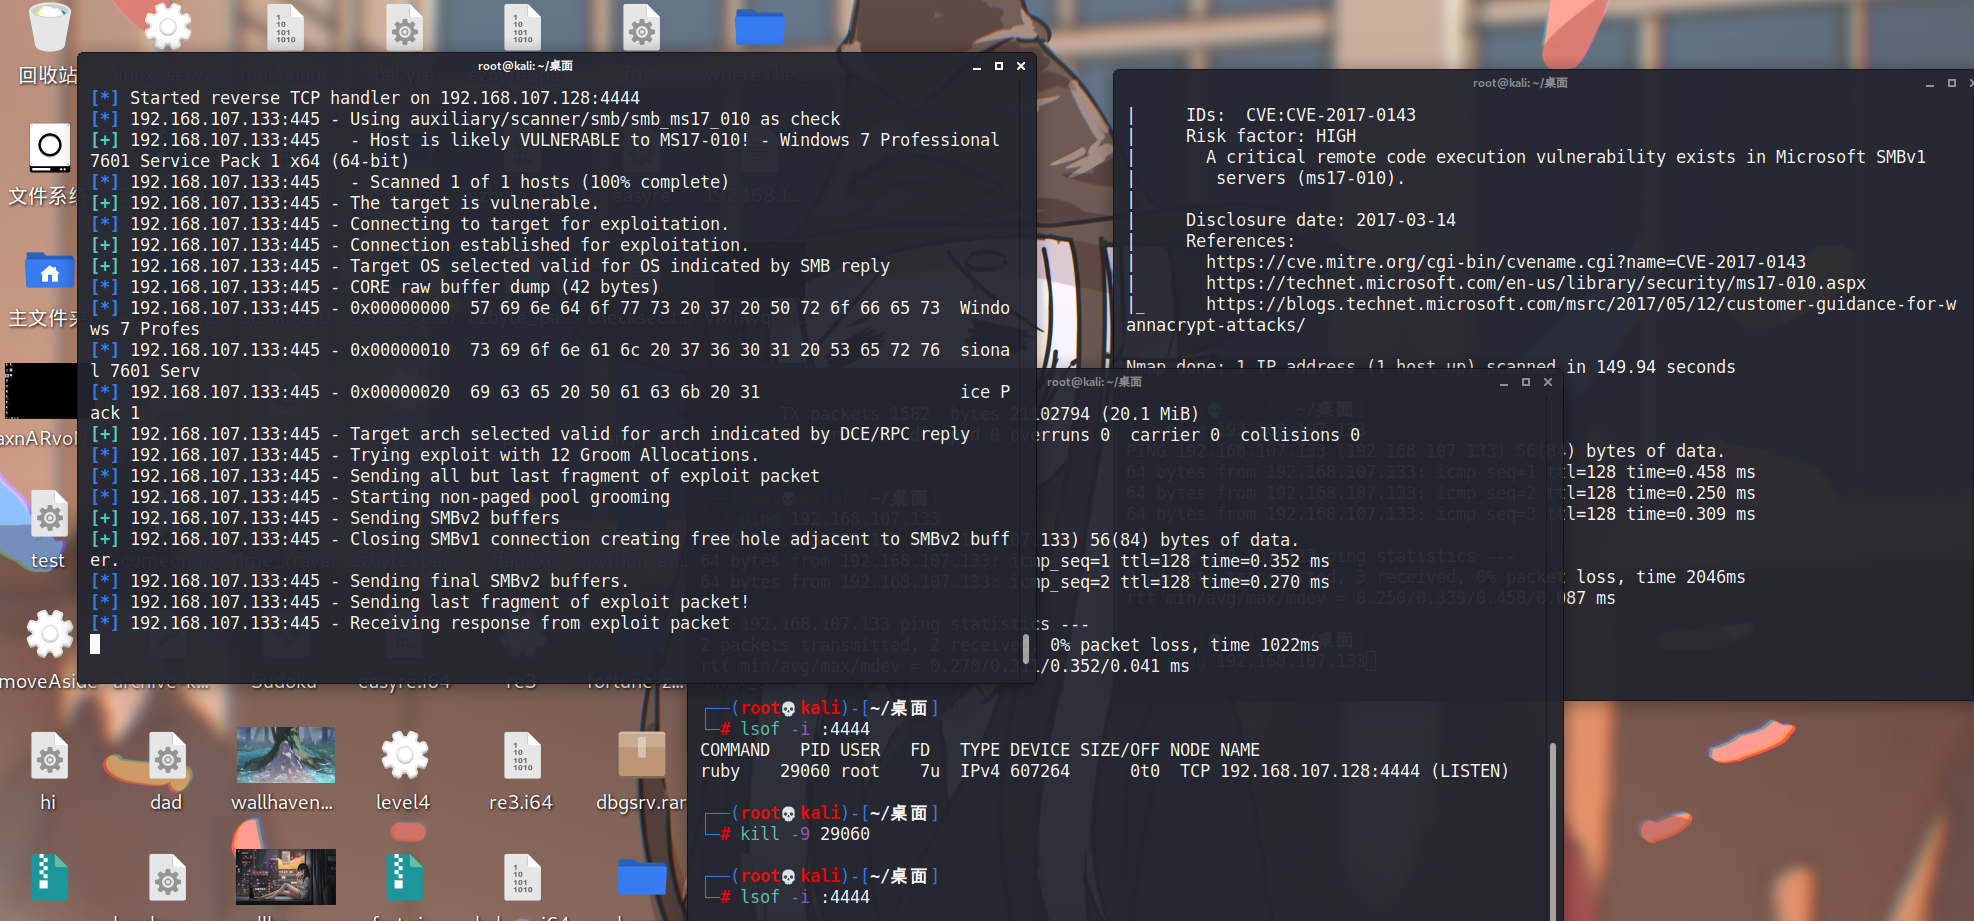
Task: Open the blue folder in the top desktop row
Action: click(x=760, y=27)
